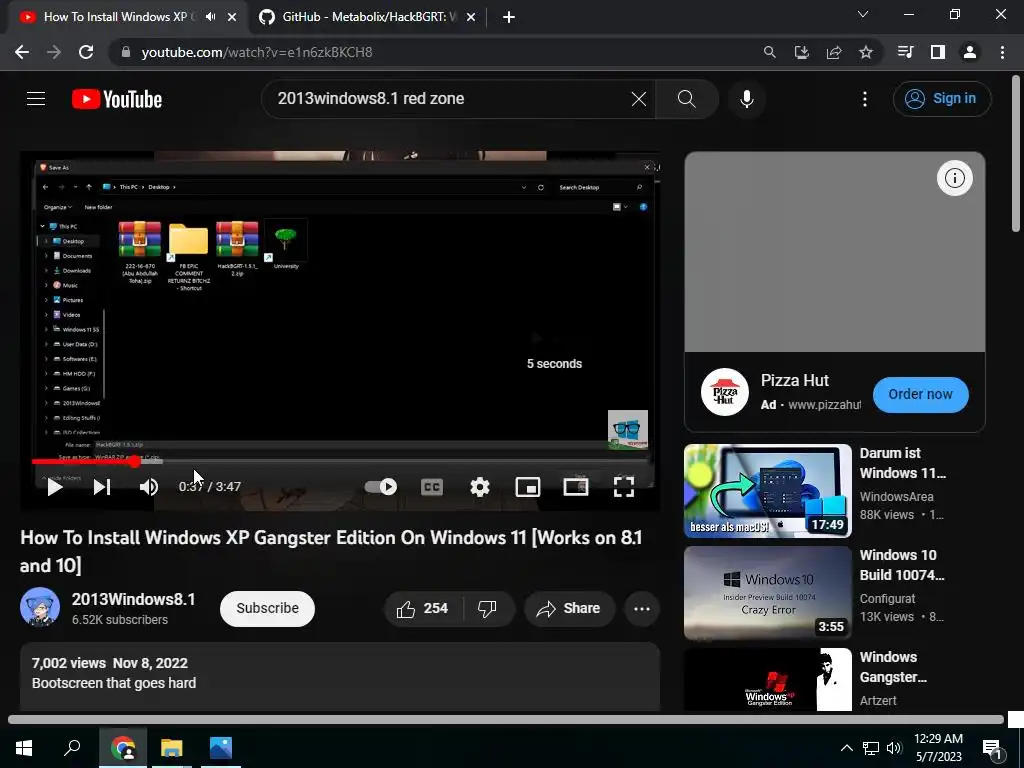
Task: Open the Windows 10 Build 10074 thumbnail
Action: (767, 593)
